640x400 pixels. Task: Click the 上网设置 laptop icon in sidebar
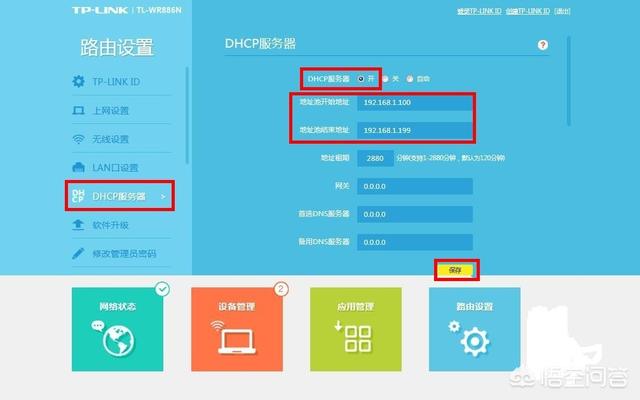coord(78,110)
